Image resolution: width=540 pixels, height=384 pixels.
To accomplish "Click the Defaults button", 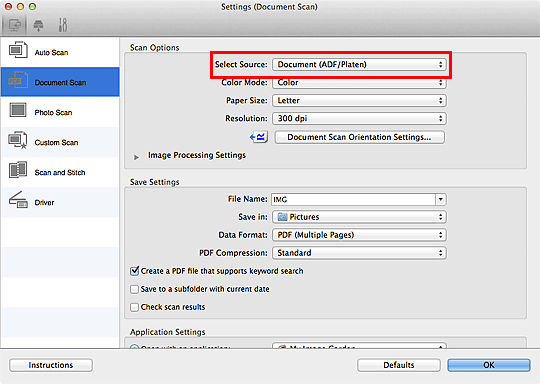I will [399, 365].
